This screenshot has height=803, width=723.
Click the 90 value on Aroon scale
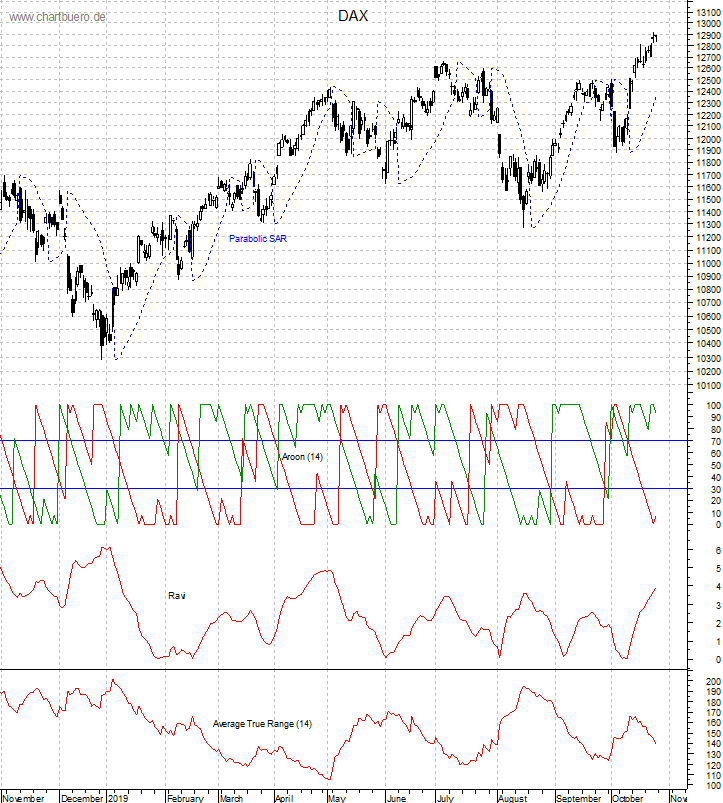(x=715, y=417)
